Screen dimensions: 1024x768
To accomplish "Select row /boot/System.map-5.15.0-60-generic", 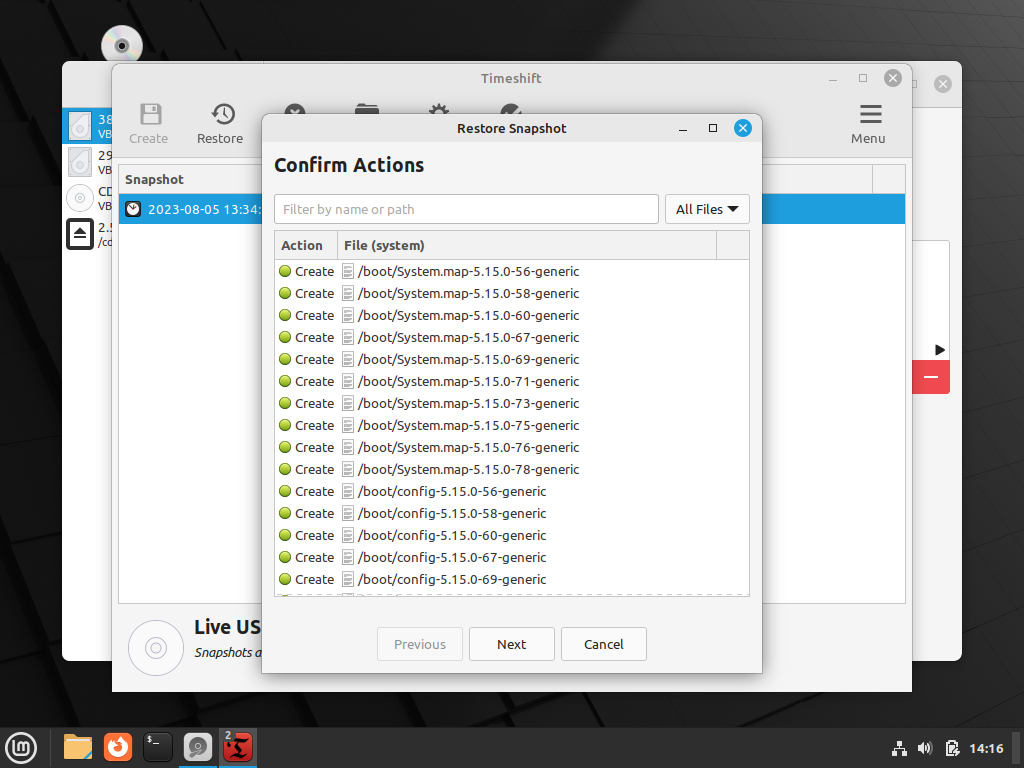I will coord(511,315).
